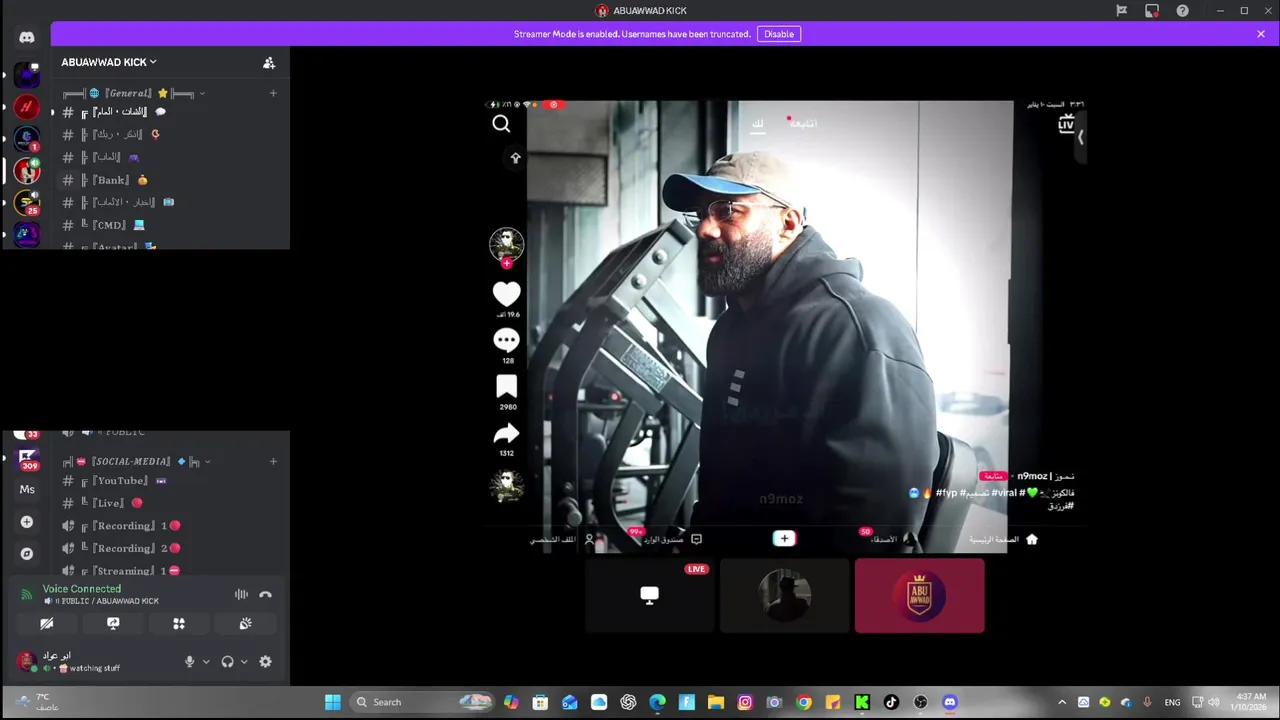The image size is (1280, 720).
Task: Switch to the TikTok Following feed tab
Action: tap(804, 124)
